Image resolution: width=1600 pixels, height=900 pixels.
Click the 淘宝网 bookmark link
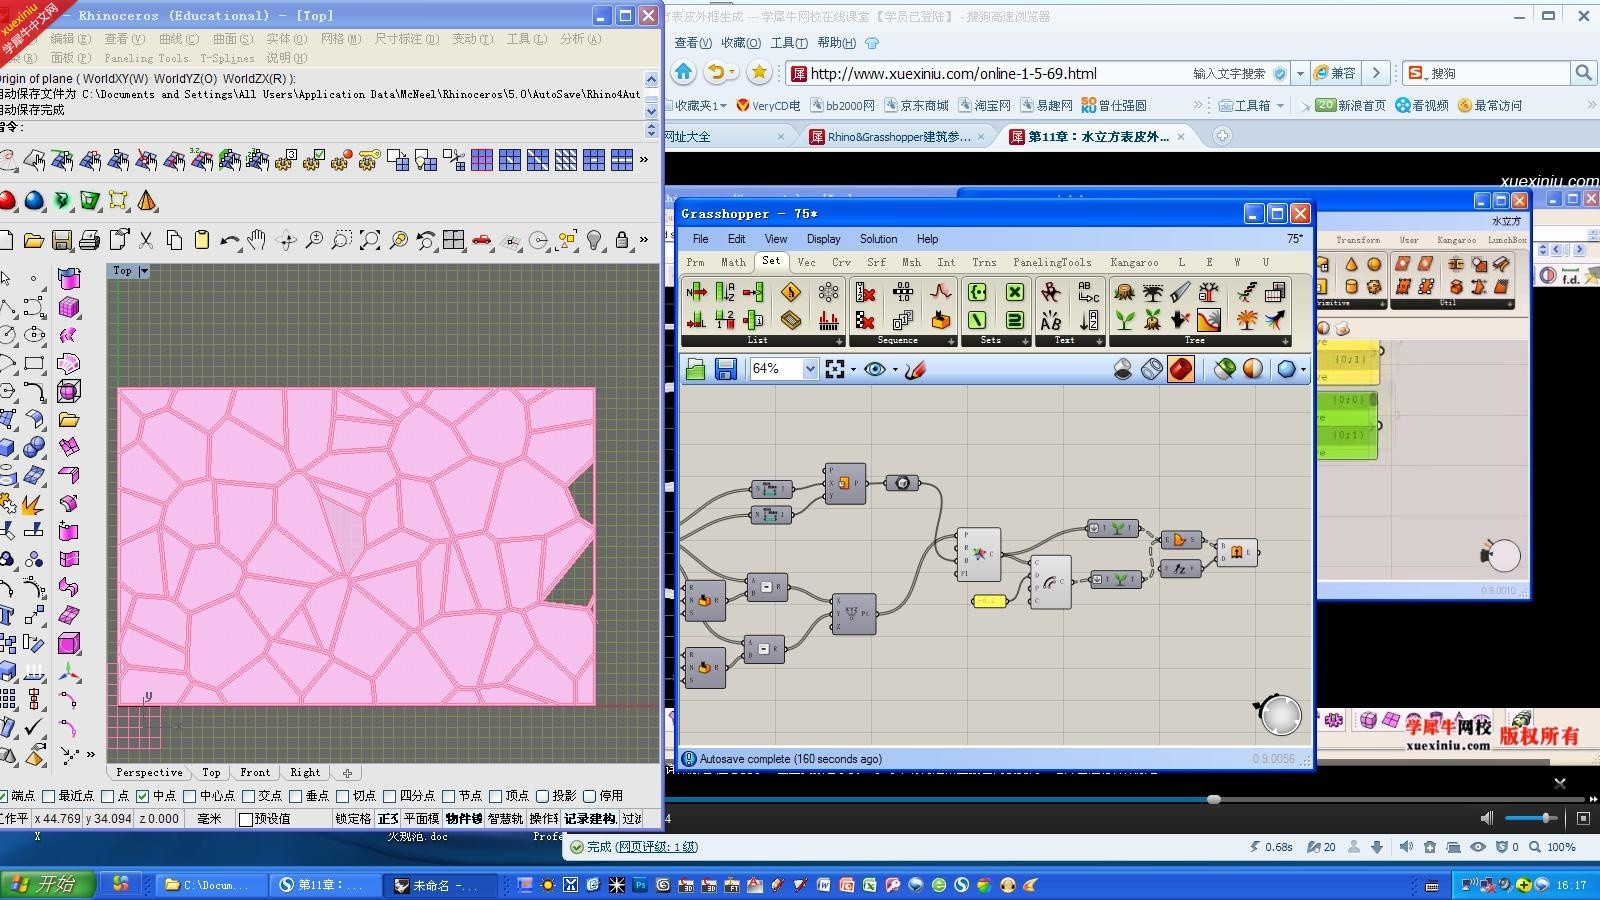click(x=985, y=105)
